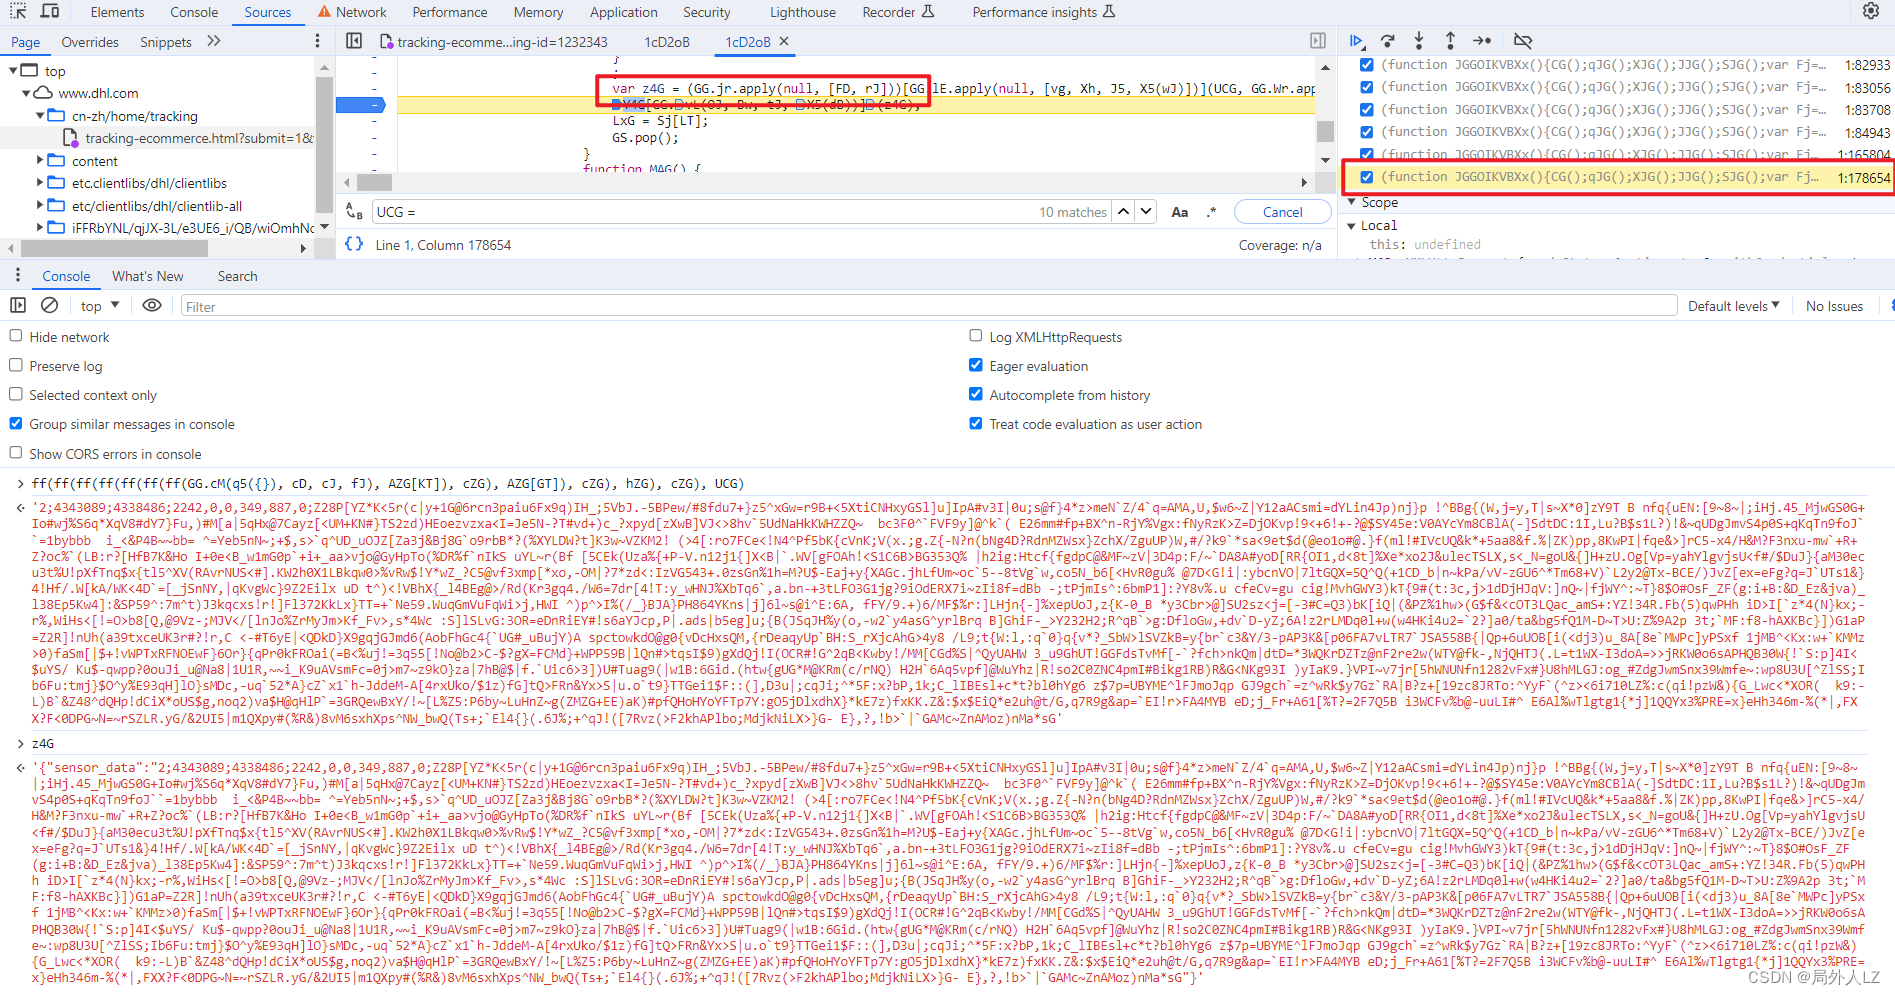The image size is (1895, 995).
Task: Open the top context dropdown in console
Action: [100, 306]
